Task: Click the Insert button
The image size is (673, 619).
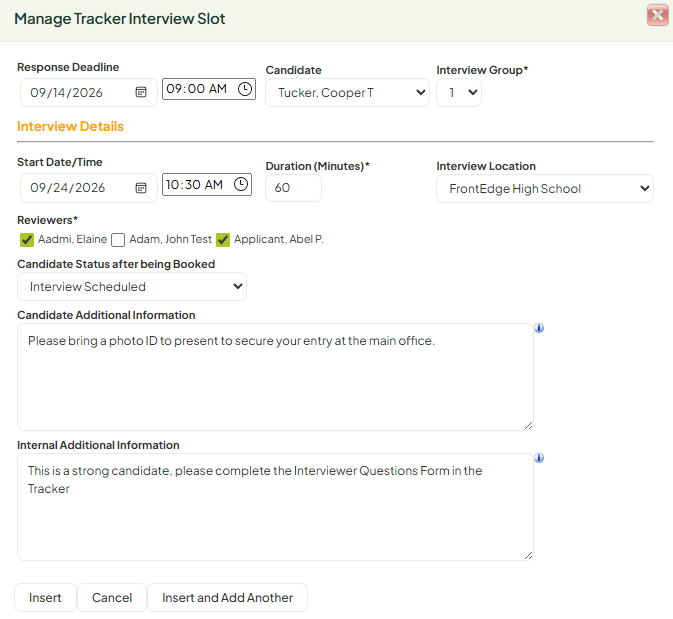Action: pyautogui.click(x=45, y=598)
